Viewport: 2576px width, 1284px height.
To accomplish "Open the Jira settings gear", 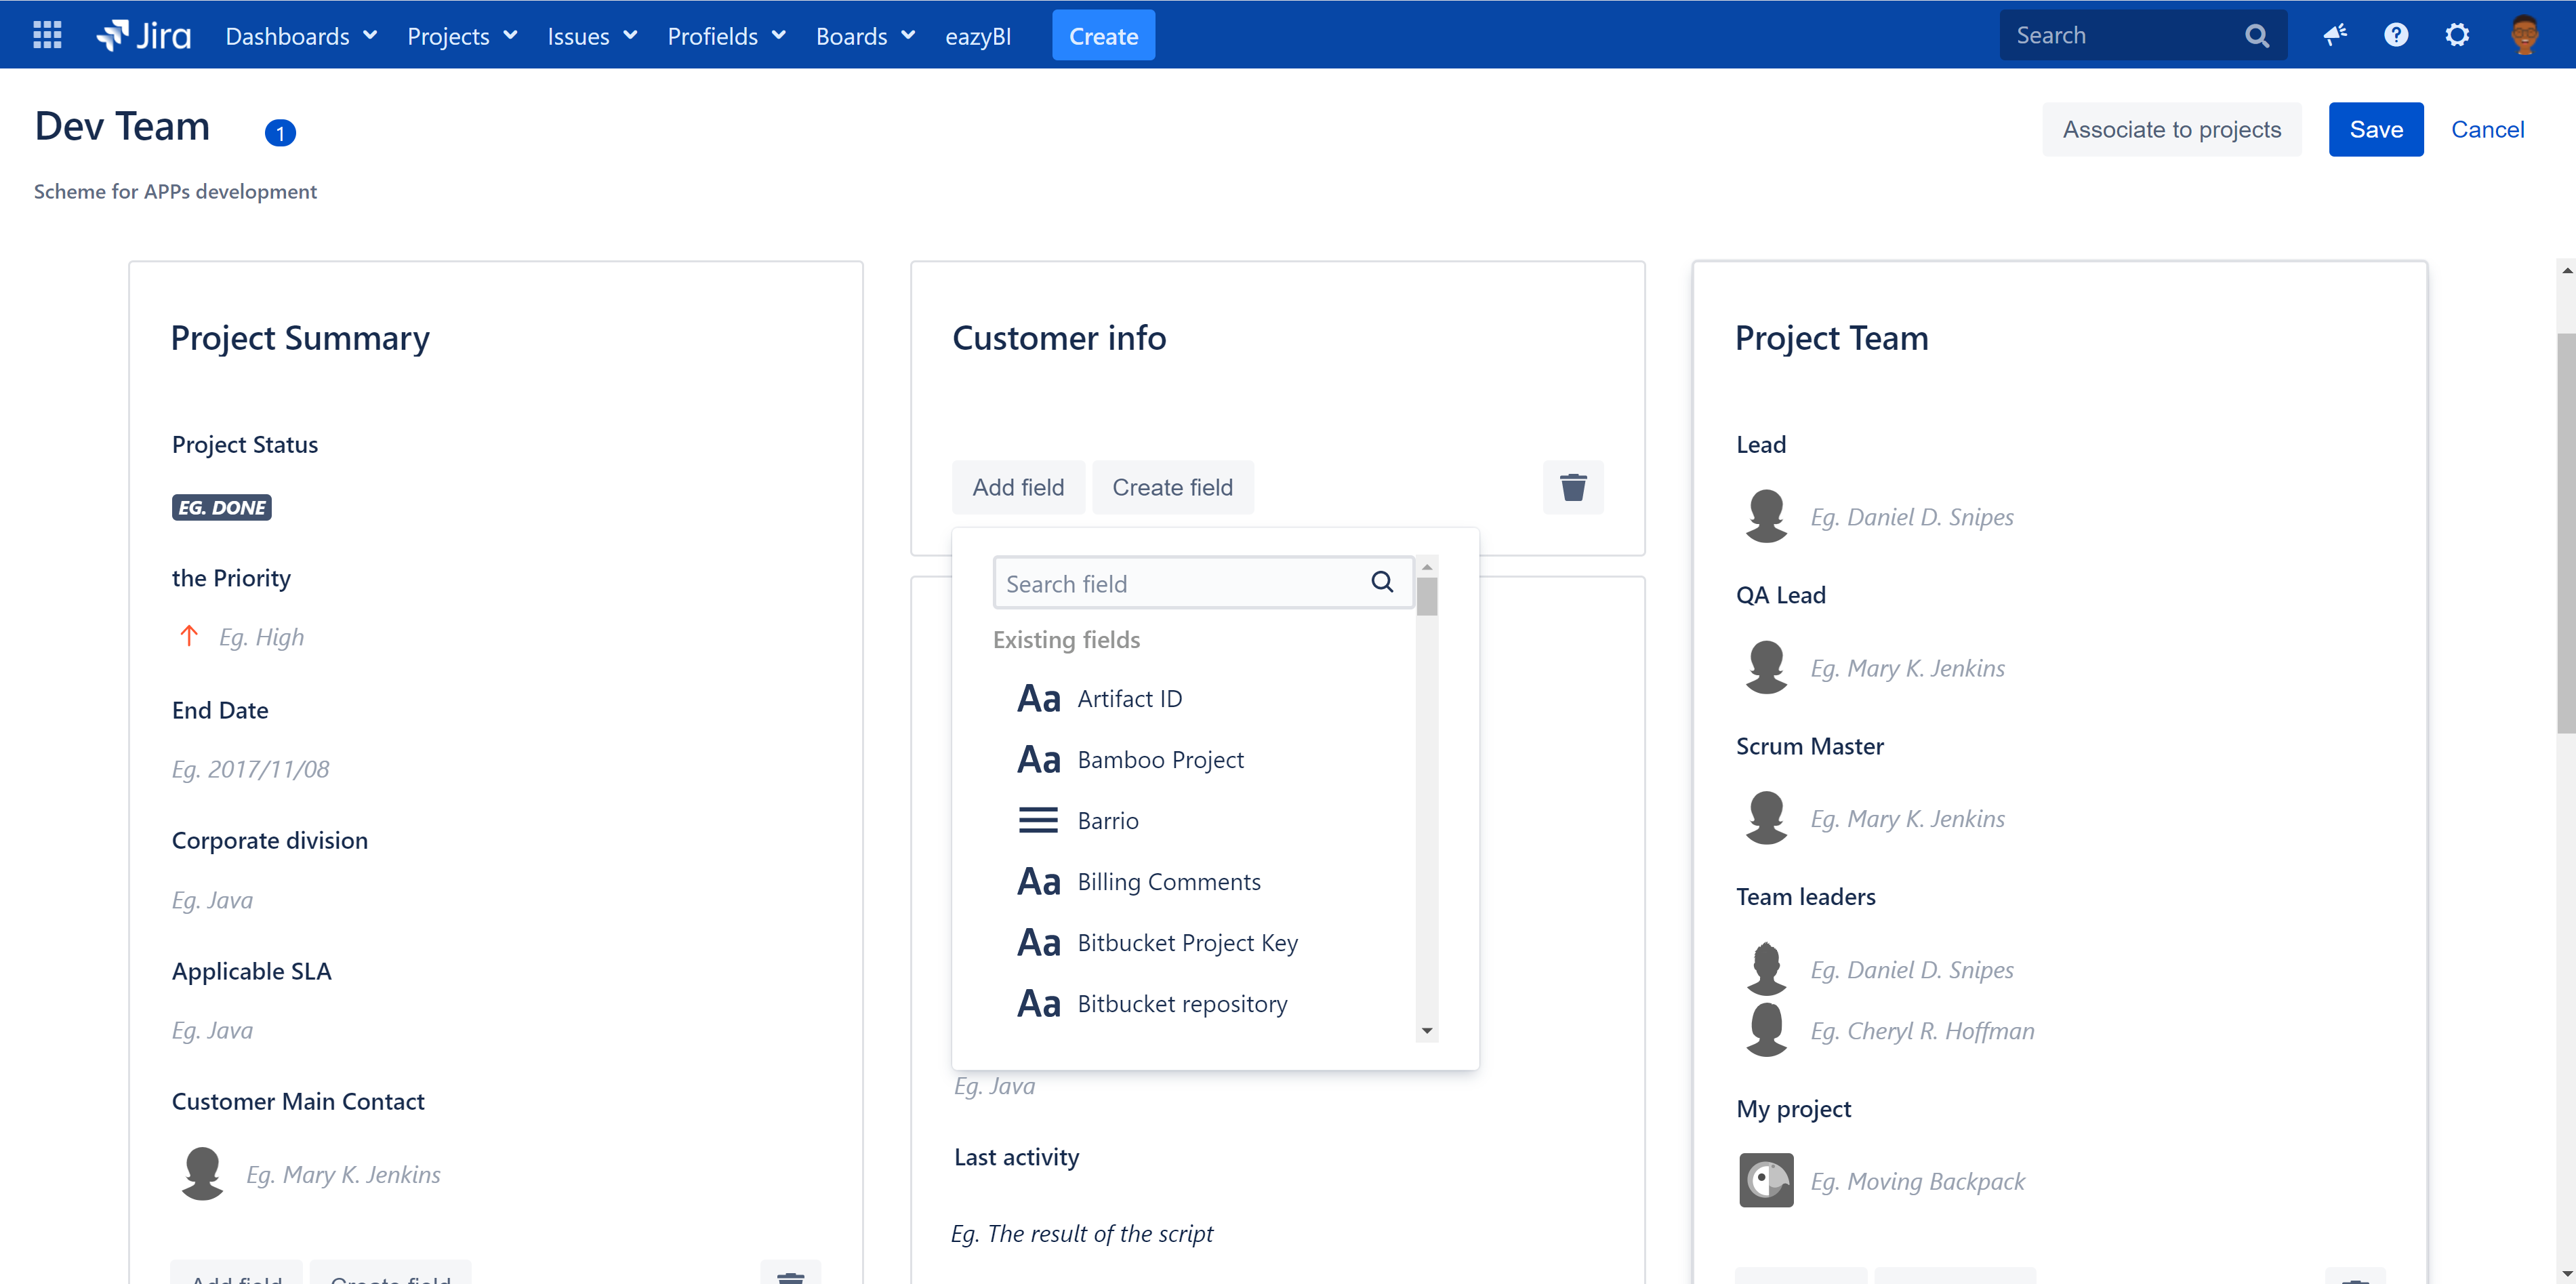I will [x=2457, y=34].
